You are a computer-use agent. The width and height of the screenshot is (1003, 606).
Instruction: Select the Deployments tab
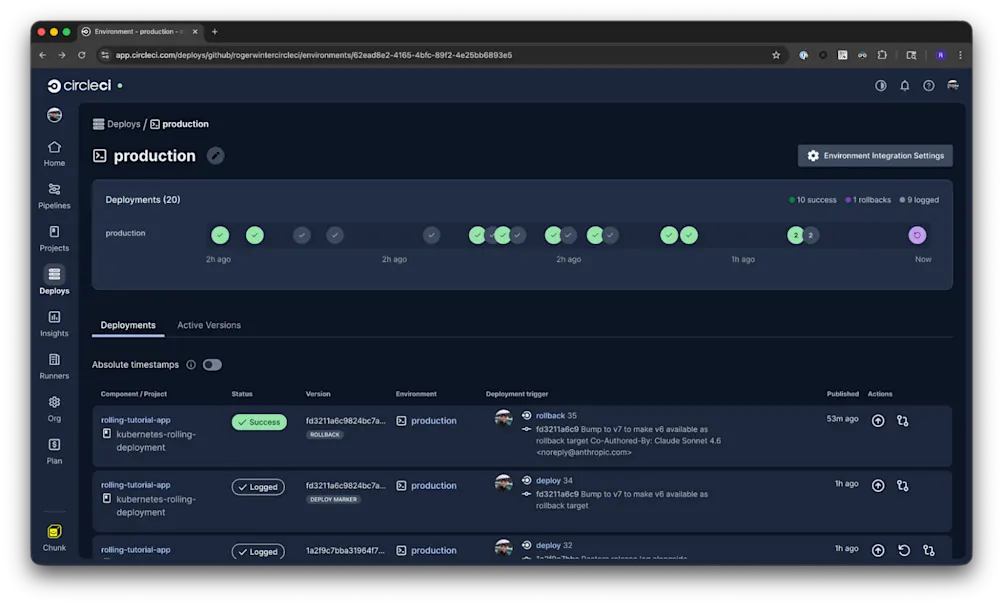[127, 325]
